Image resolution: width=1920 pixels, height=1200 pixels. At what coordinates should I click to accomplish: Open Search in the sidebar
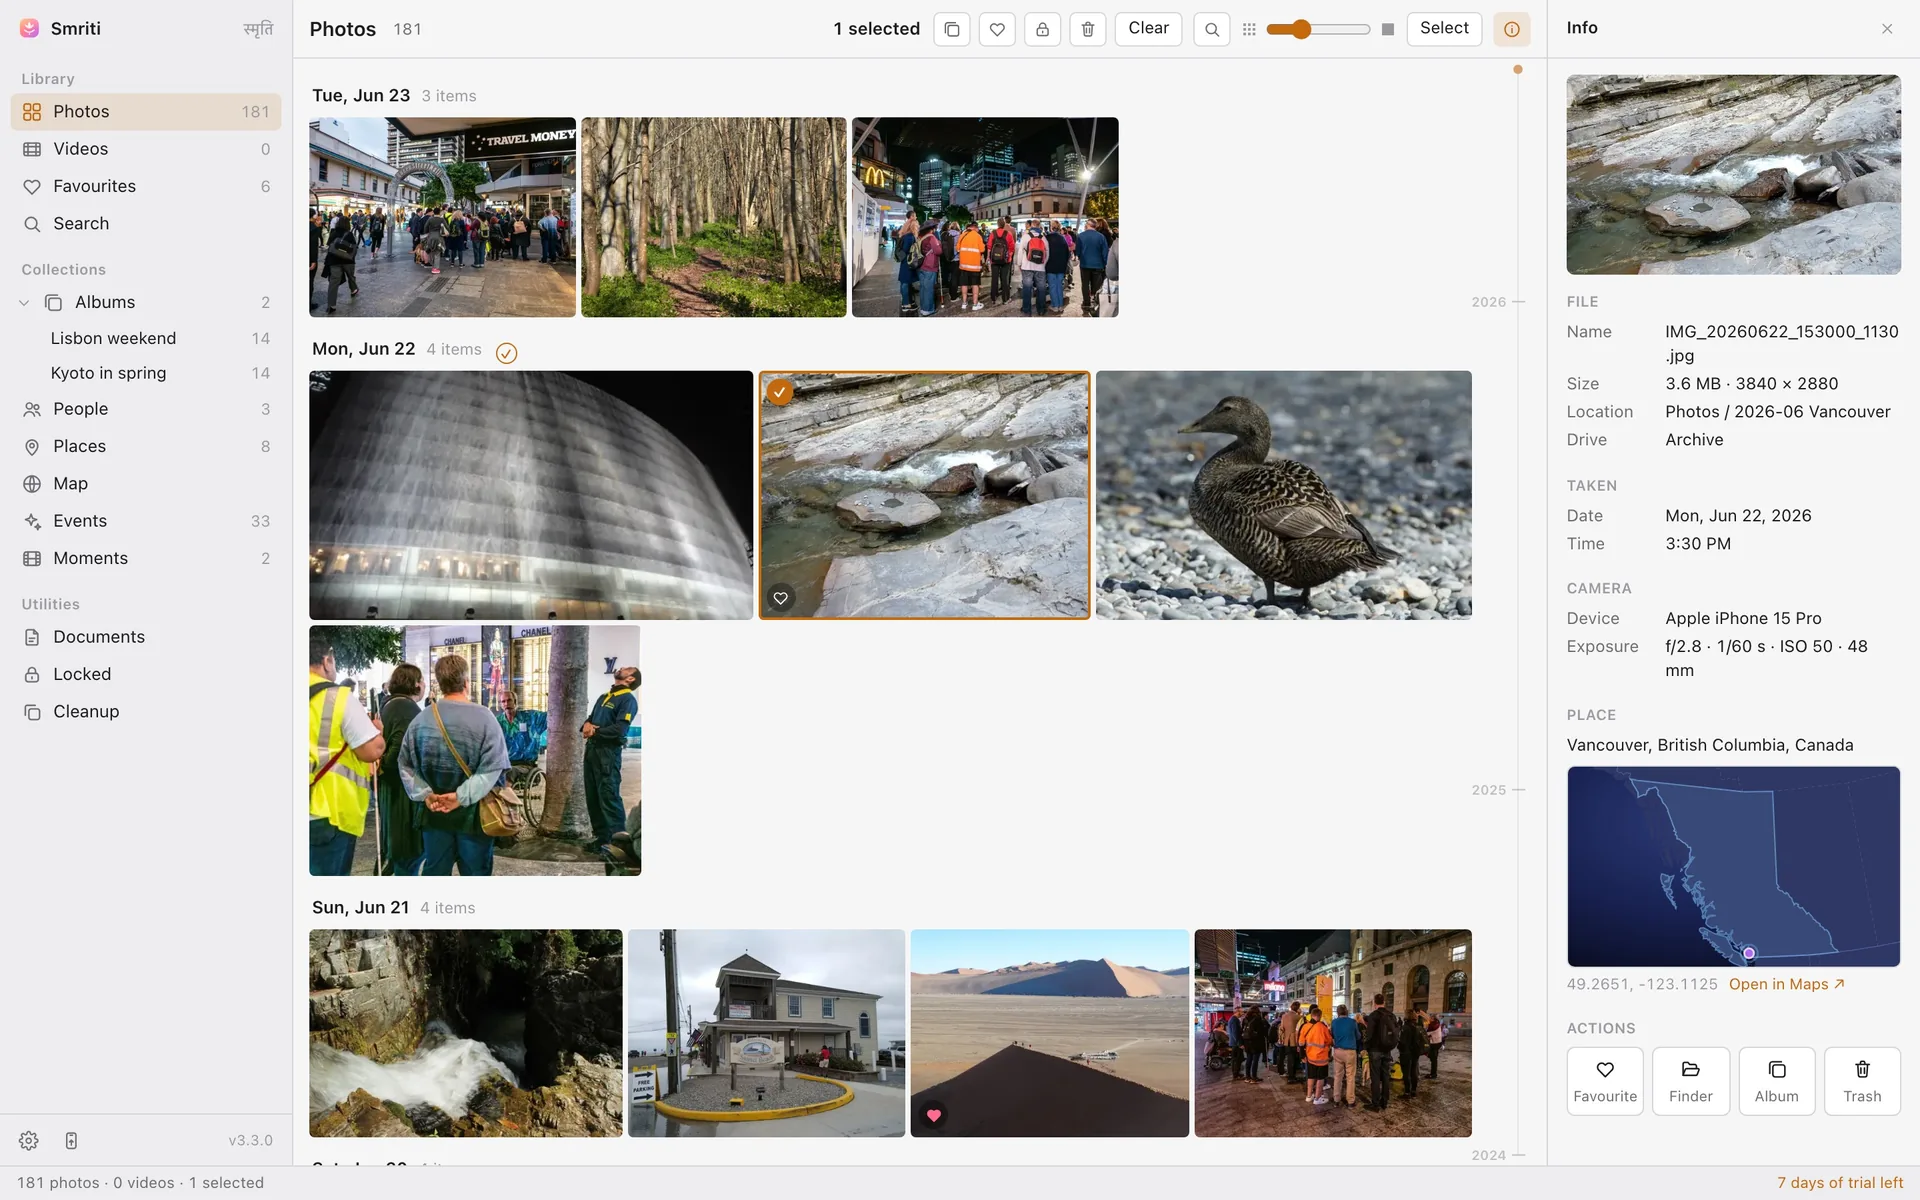pos(146,224)
